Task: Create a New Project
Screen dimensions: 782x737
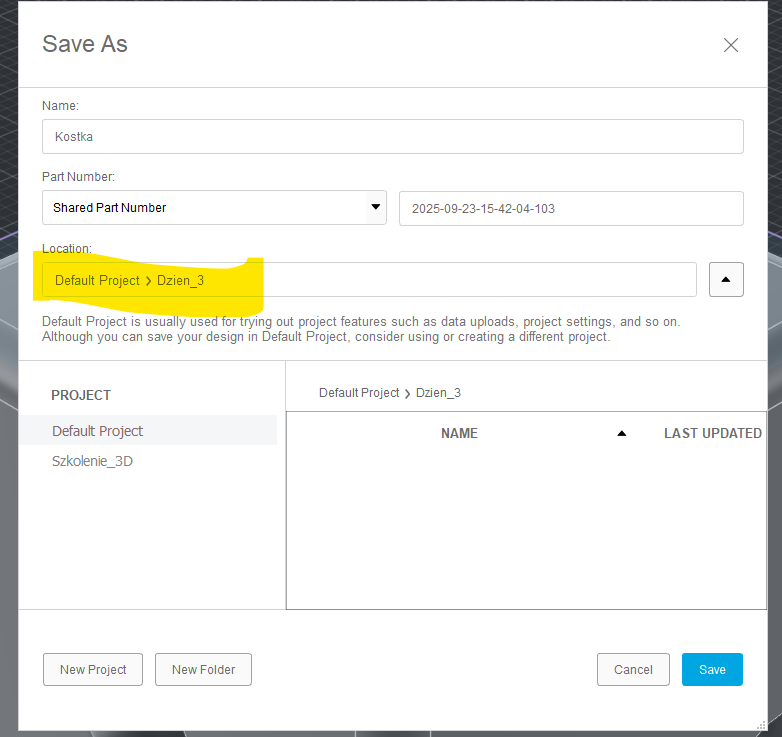Action: pyautogui.click(x=93, y=669)
